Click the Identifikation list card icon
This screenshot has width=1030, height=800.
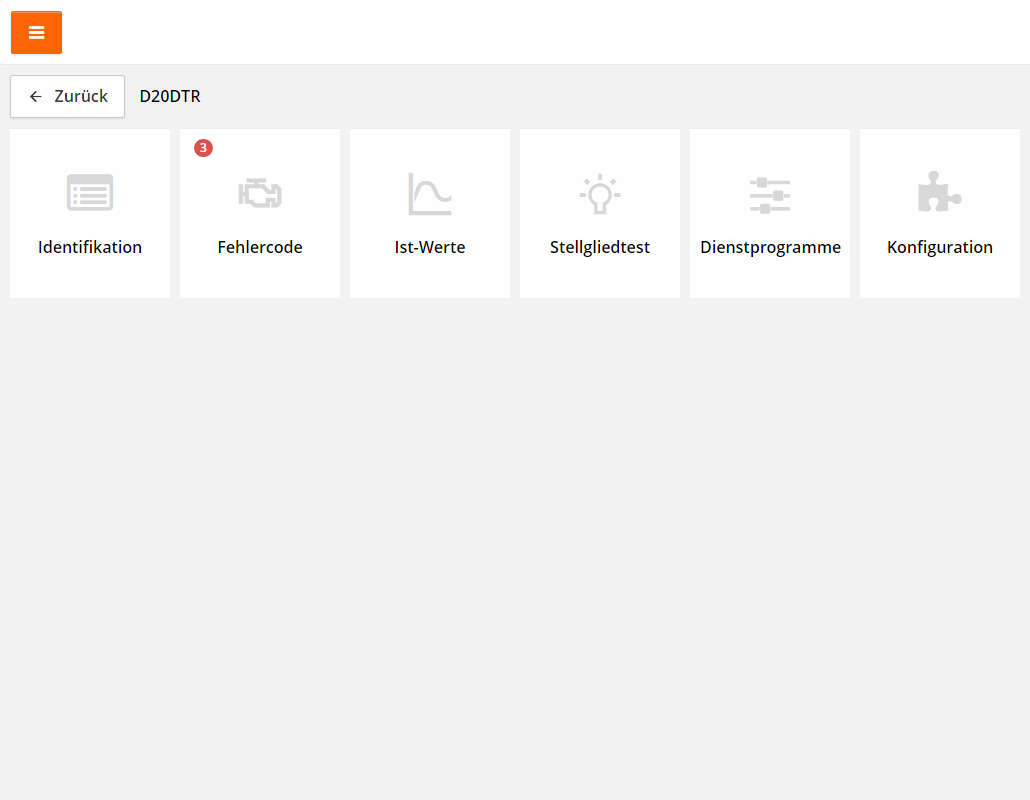click(x=90, y=193)
